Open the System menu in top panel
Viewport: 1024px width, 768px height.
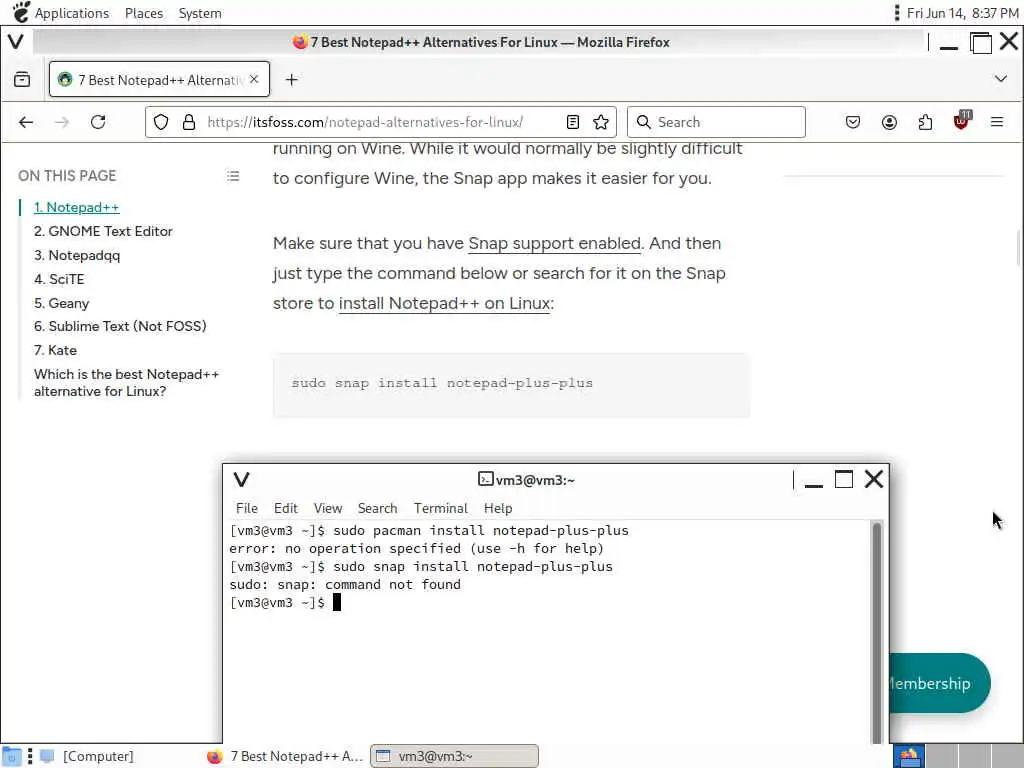pos(200,13)
